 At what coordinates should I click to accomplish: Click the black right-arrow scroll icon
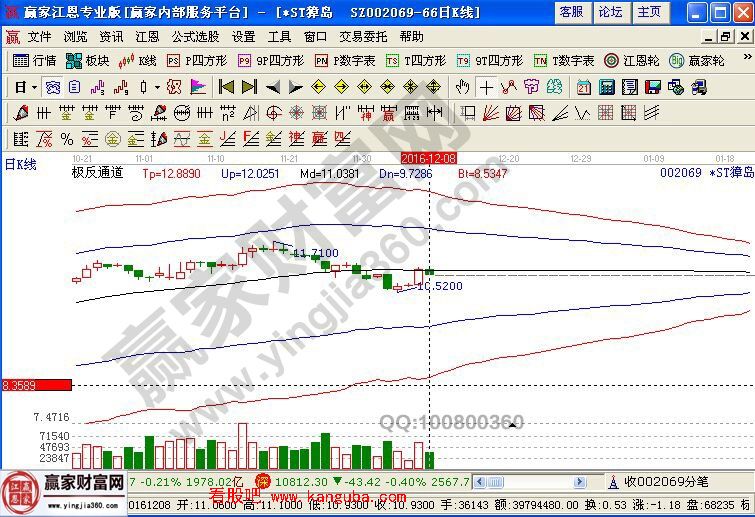coord(295,87)
